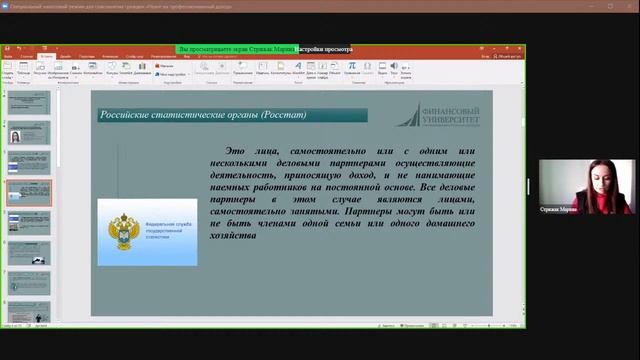Open view settings in Zoom share bar
Image resolution: width=640 pixels, height=360 pixels.
[x=325, y=49]
